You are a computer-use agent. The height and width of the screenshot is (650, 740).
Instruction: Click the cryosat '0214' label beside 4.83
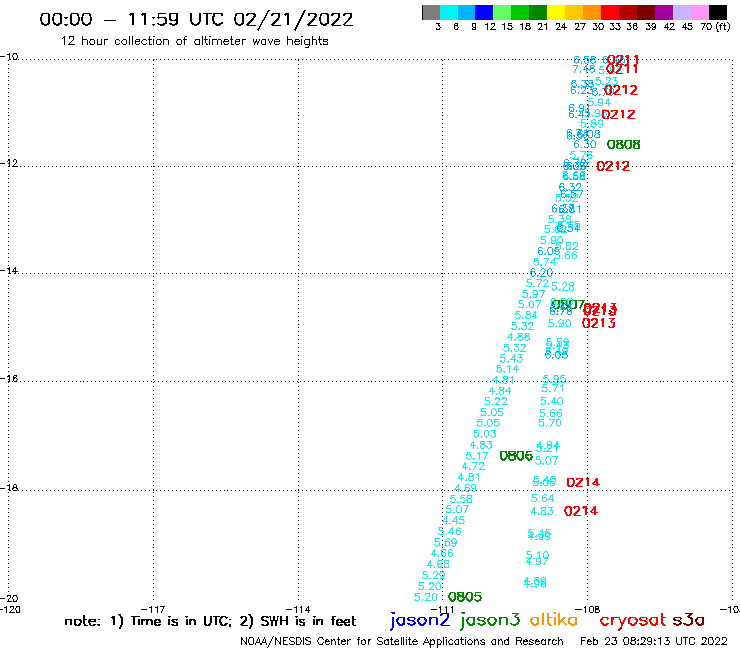coord(581,511)
